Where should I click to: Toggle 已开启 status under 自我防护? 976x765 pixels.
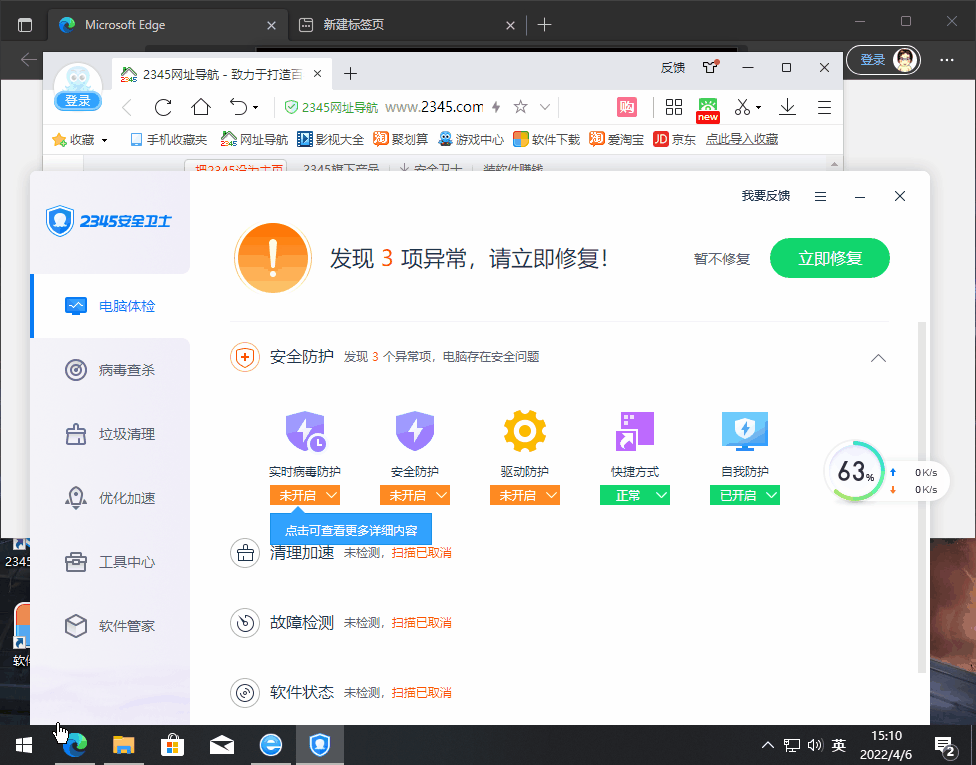(x=745, y=496)
